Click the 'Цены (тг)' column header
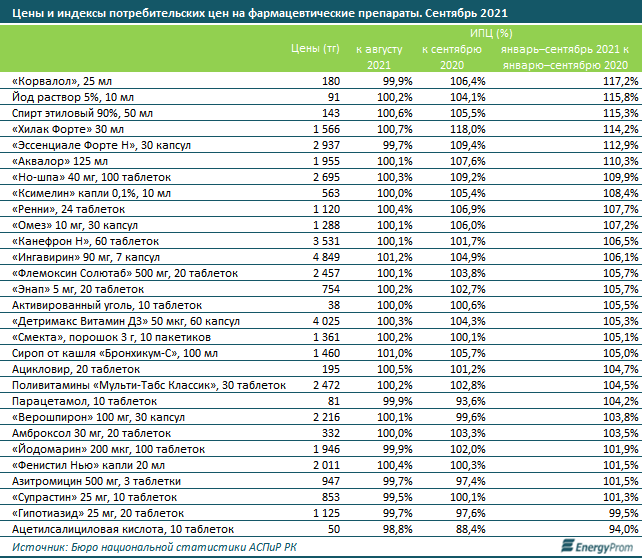 (315, 49)
